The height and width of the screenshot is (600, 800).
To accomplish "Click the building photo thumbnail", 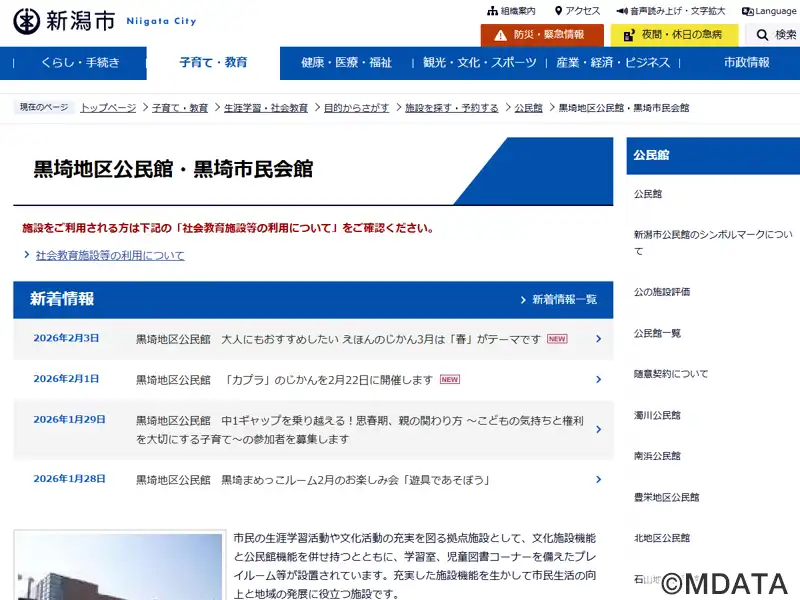I will coord(118,566).
